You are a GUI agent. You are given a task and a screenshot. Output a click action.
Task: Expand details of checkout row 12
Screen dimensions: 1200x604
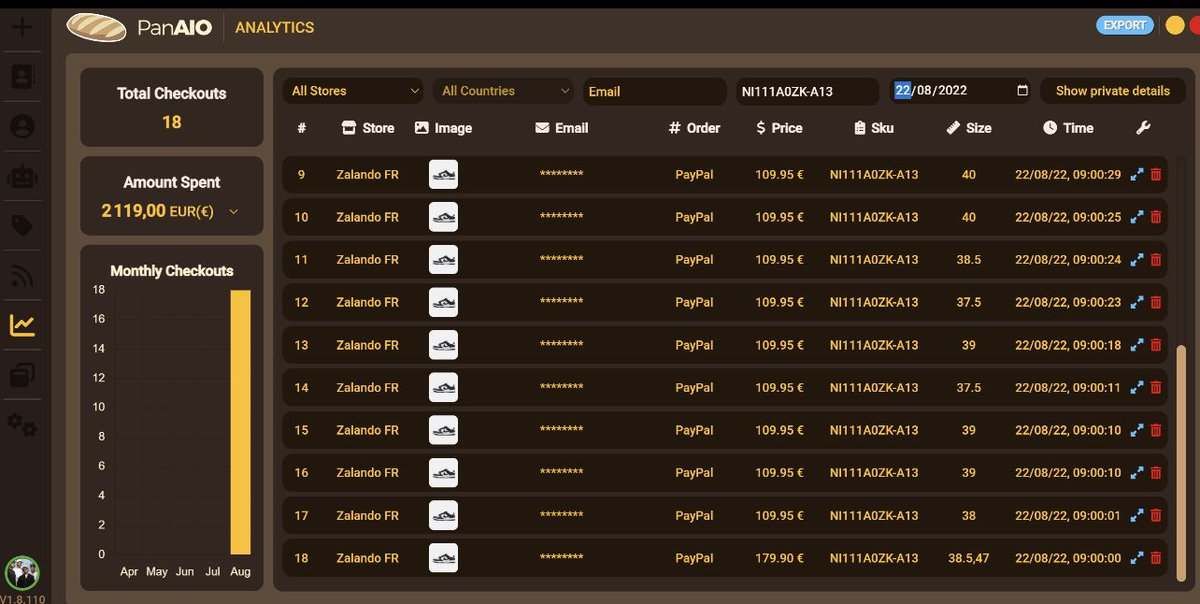pyautogui.click(x=1136, y=302)
